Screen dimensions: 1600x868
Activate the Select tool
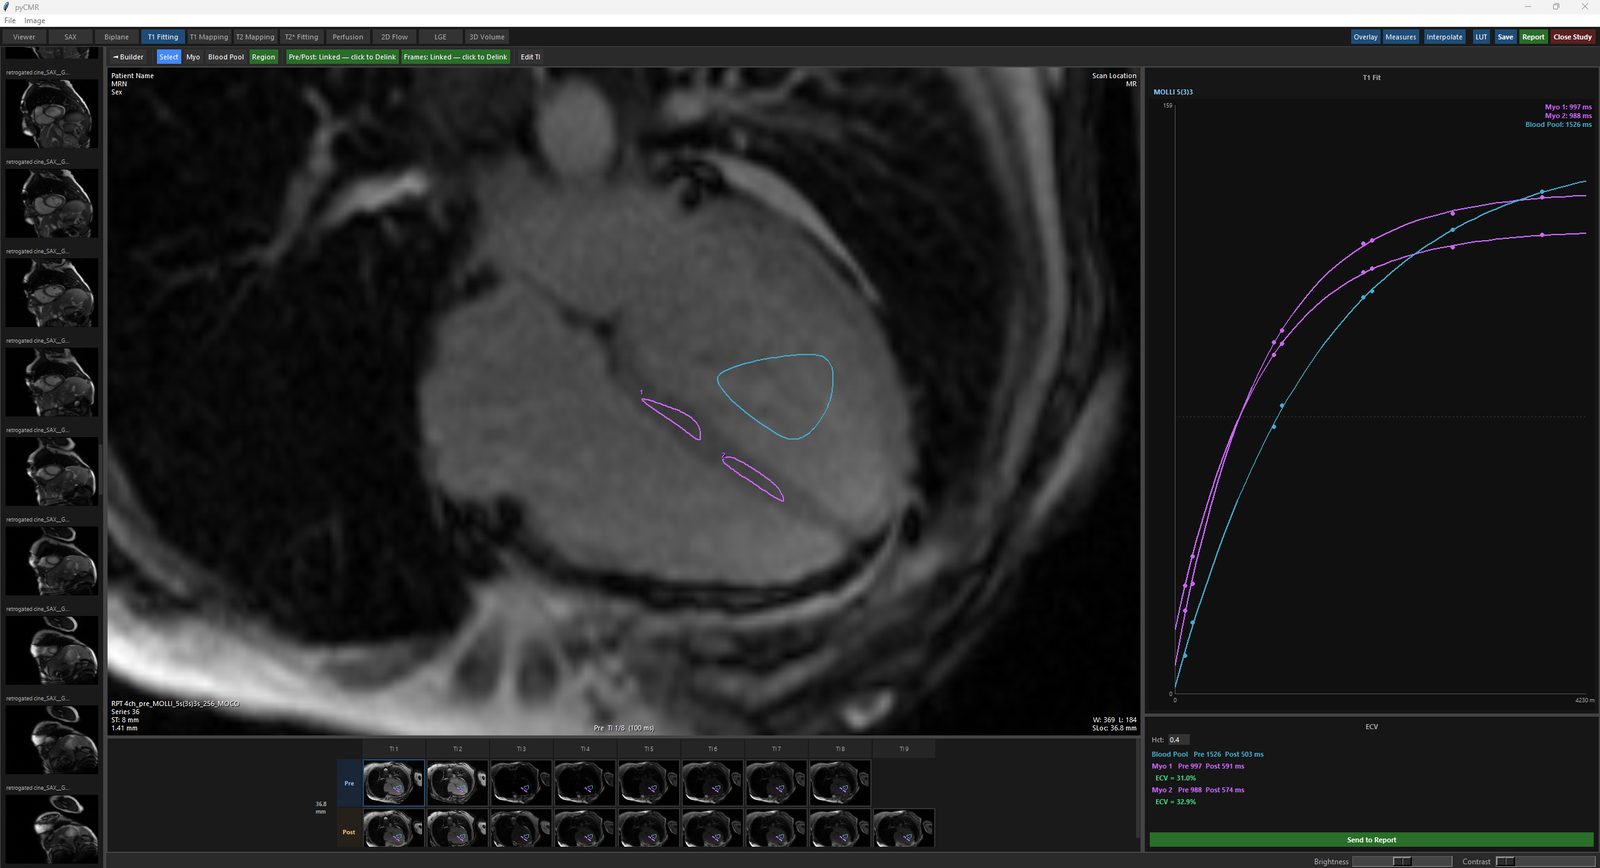click(x=169, y=57)
